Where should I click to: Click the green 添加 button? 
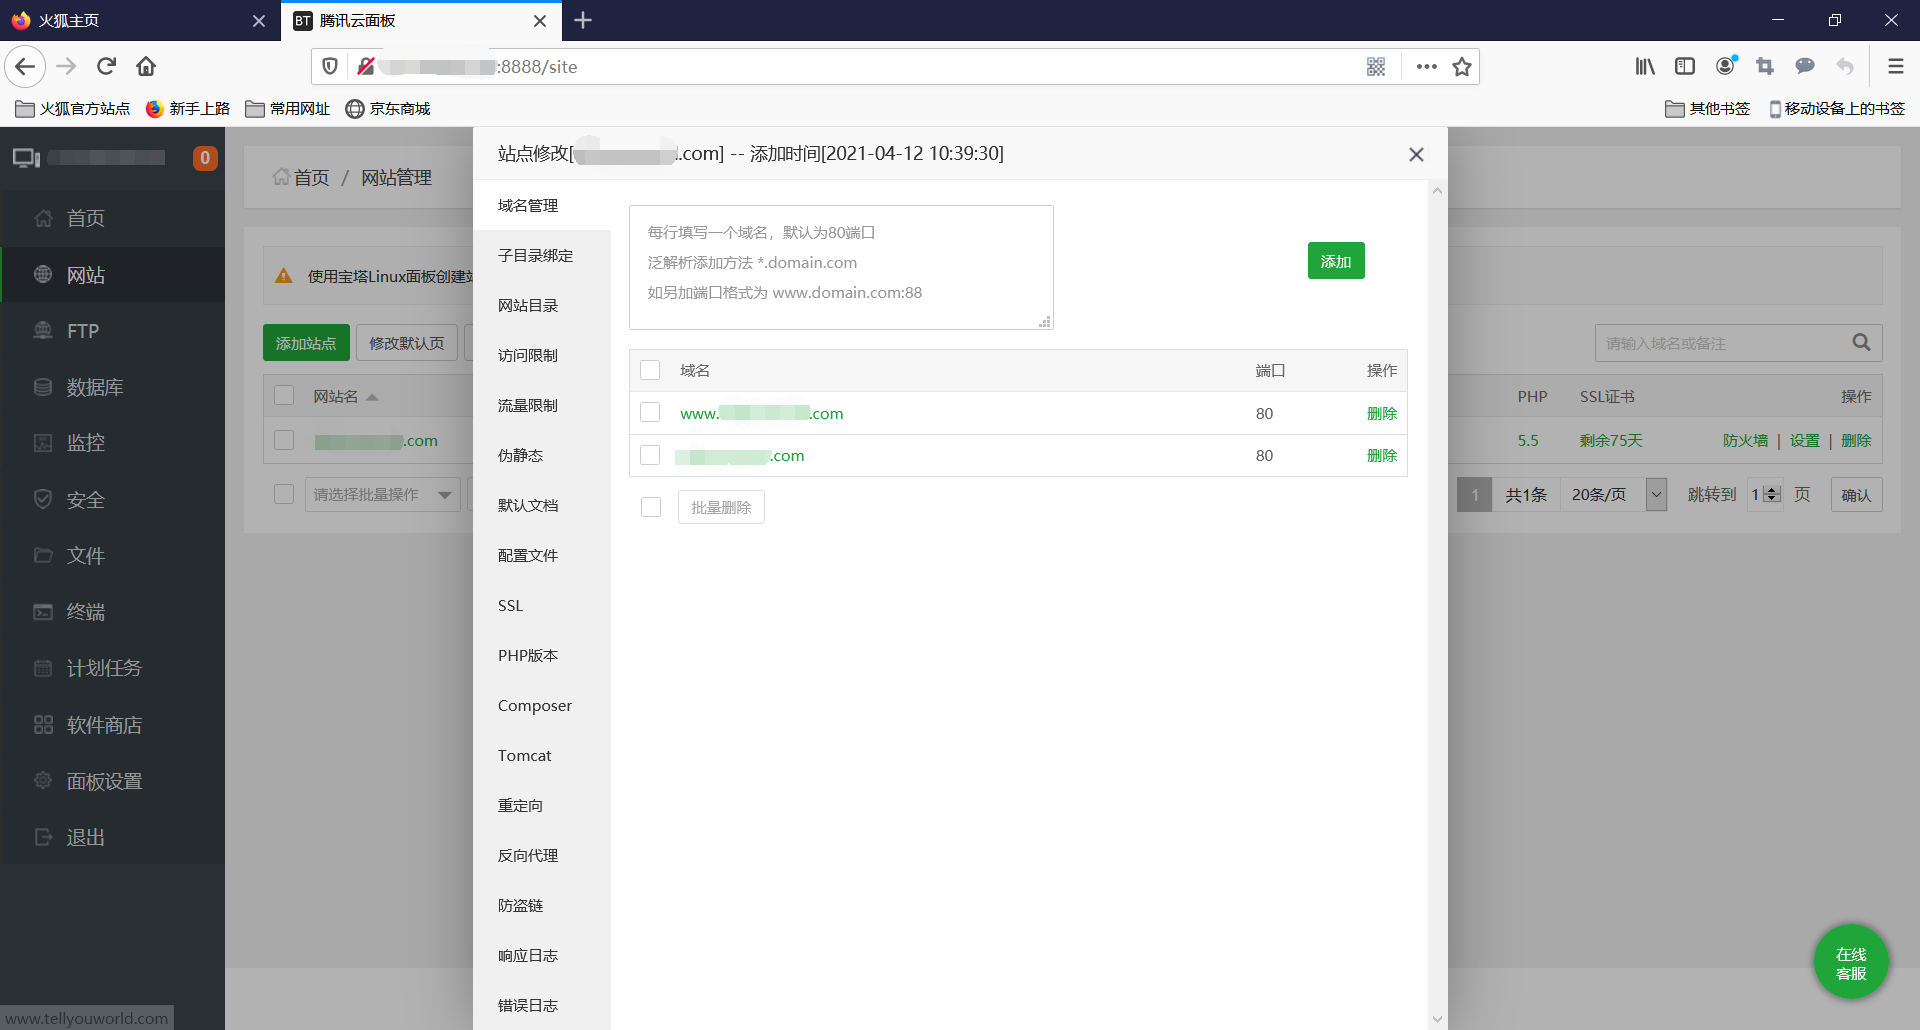(1336, 260)
